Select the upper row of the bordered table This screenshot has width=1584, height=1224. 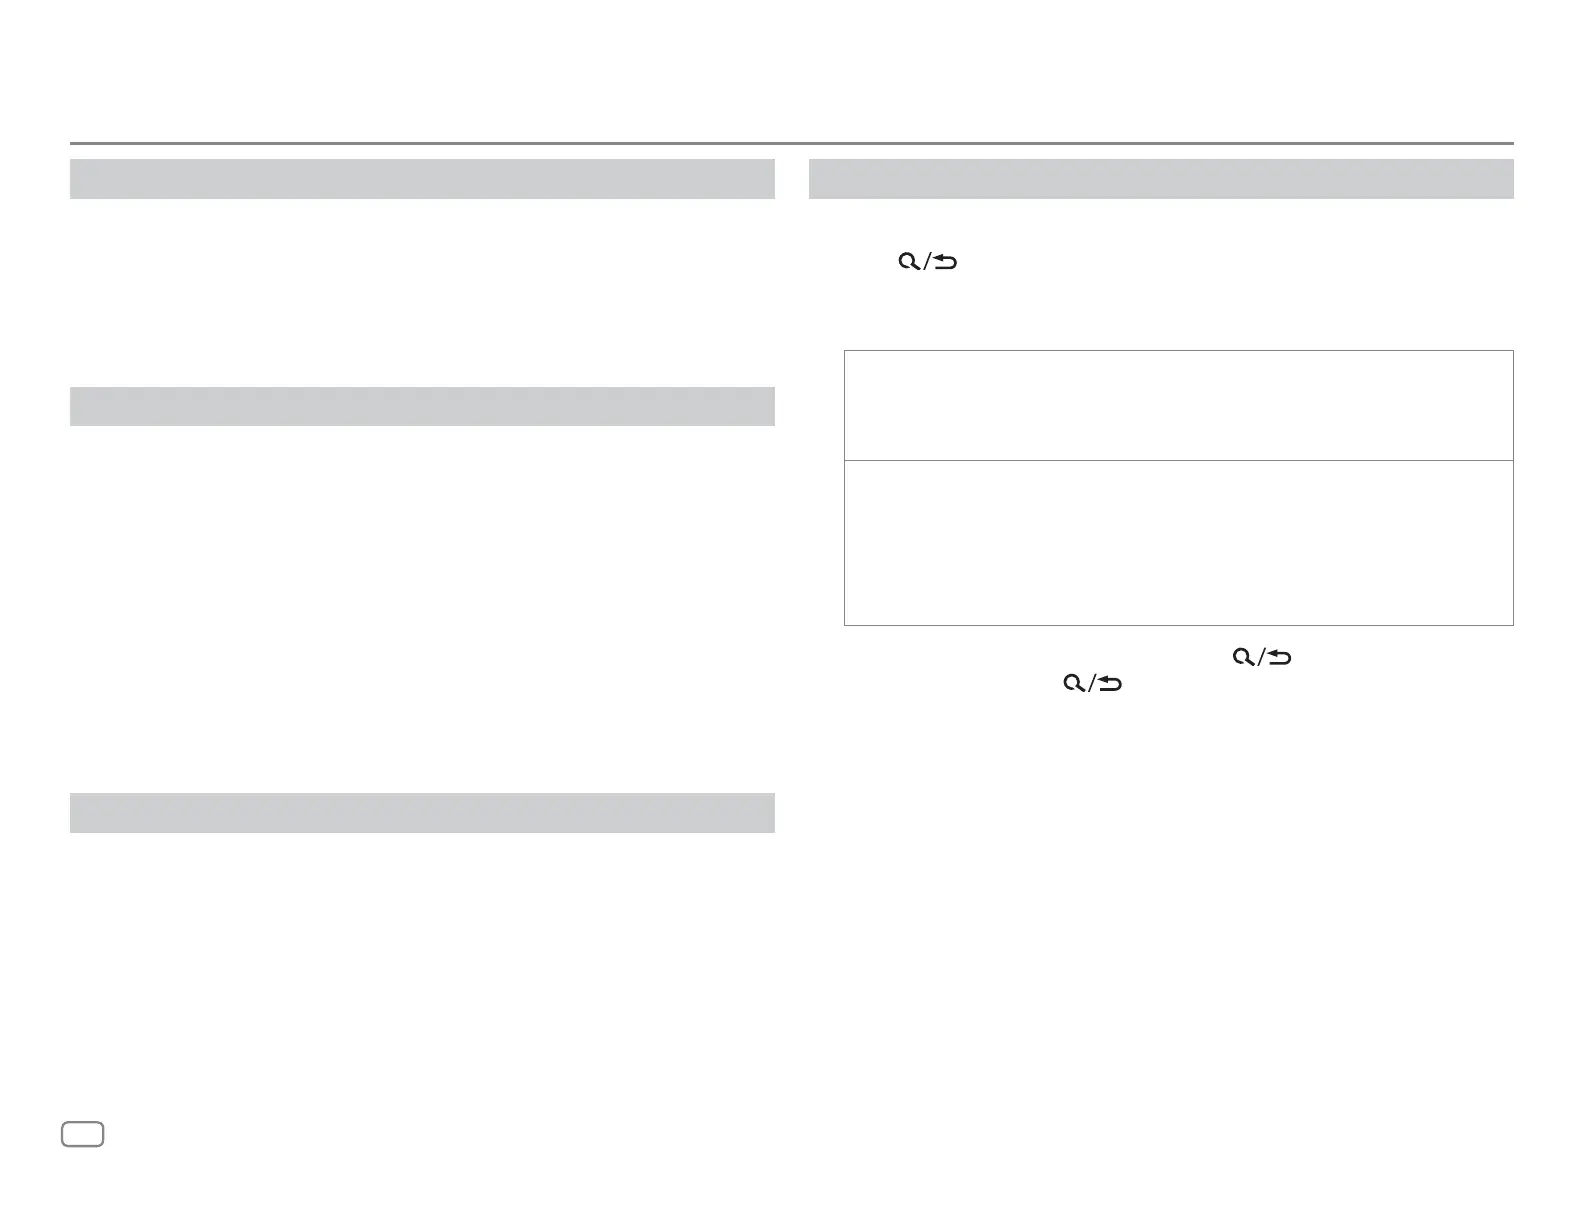(1179, 405)
